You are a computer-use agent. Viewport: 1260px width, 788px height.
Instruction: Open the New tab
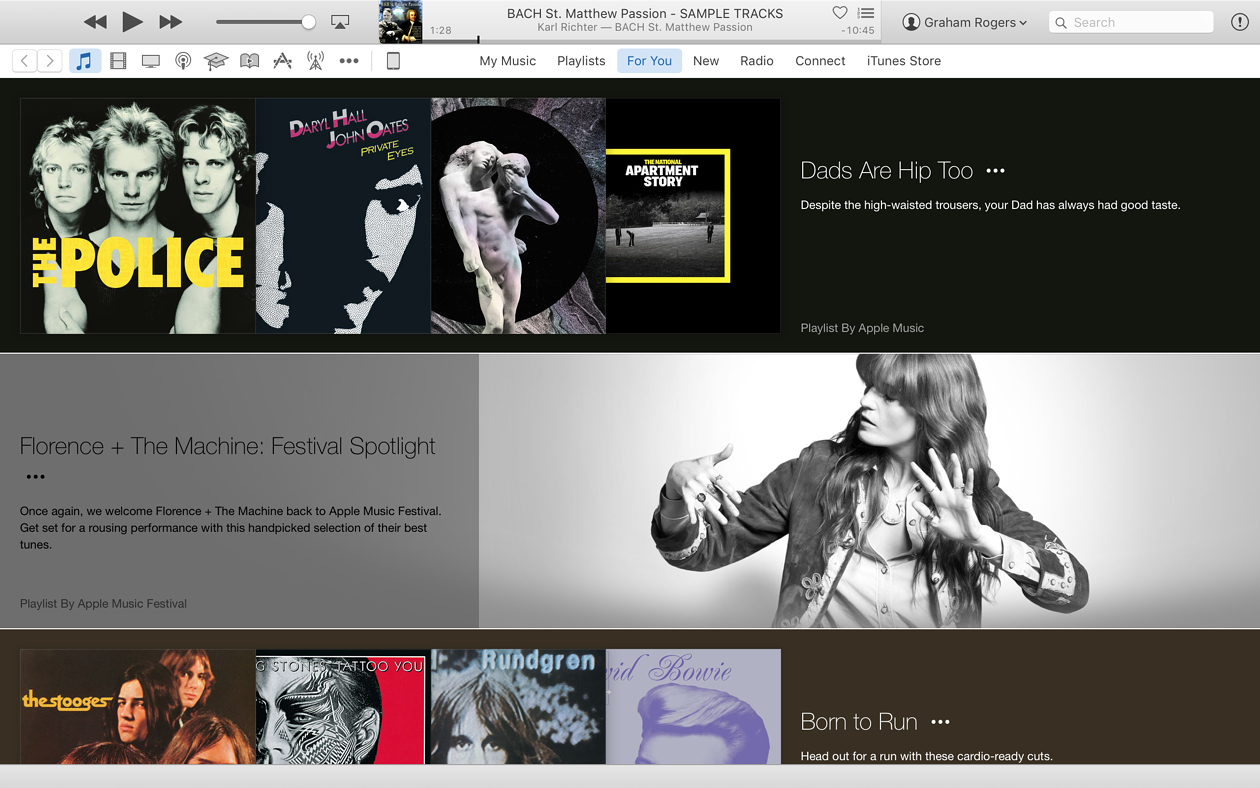[x=706, y=61]
